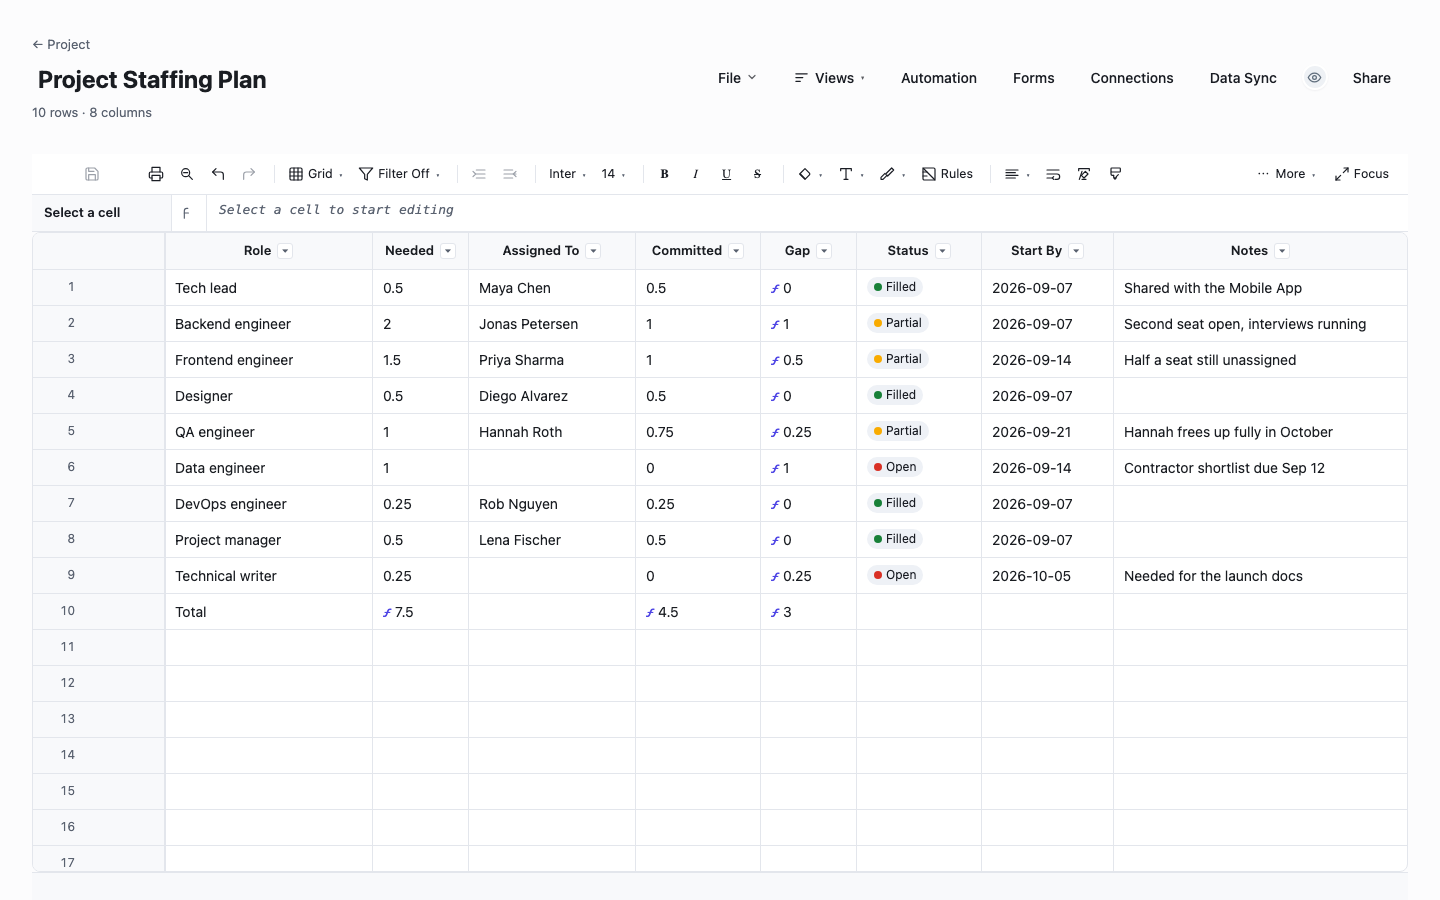The height and width of the screenshot is (900, 1440).
Task: Change the Inter font family
Action: click(x=567, y=174)
